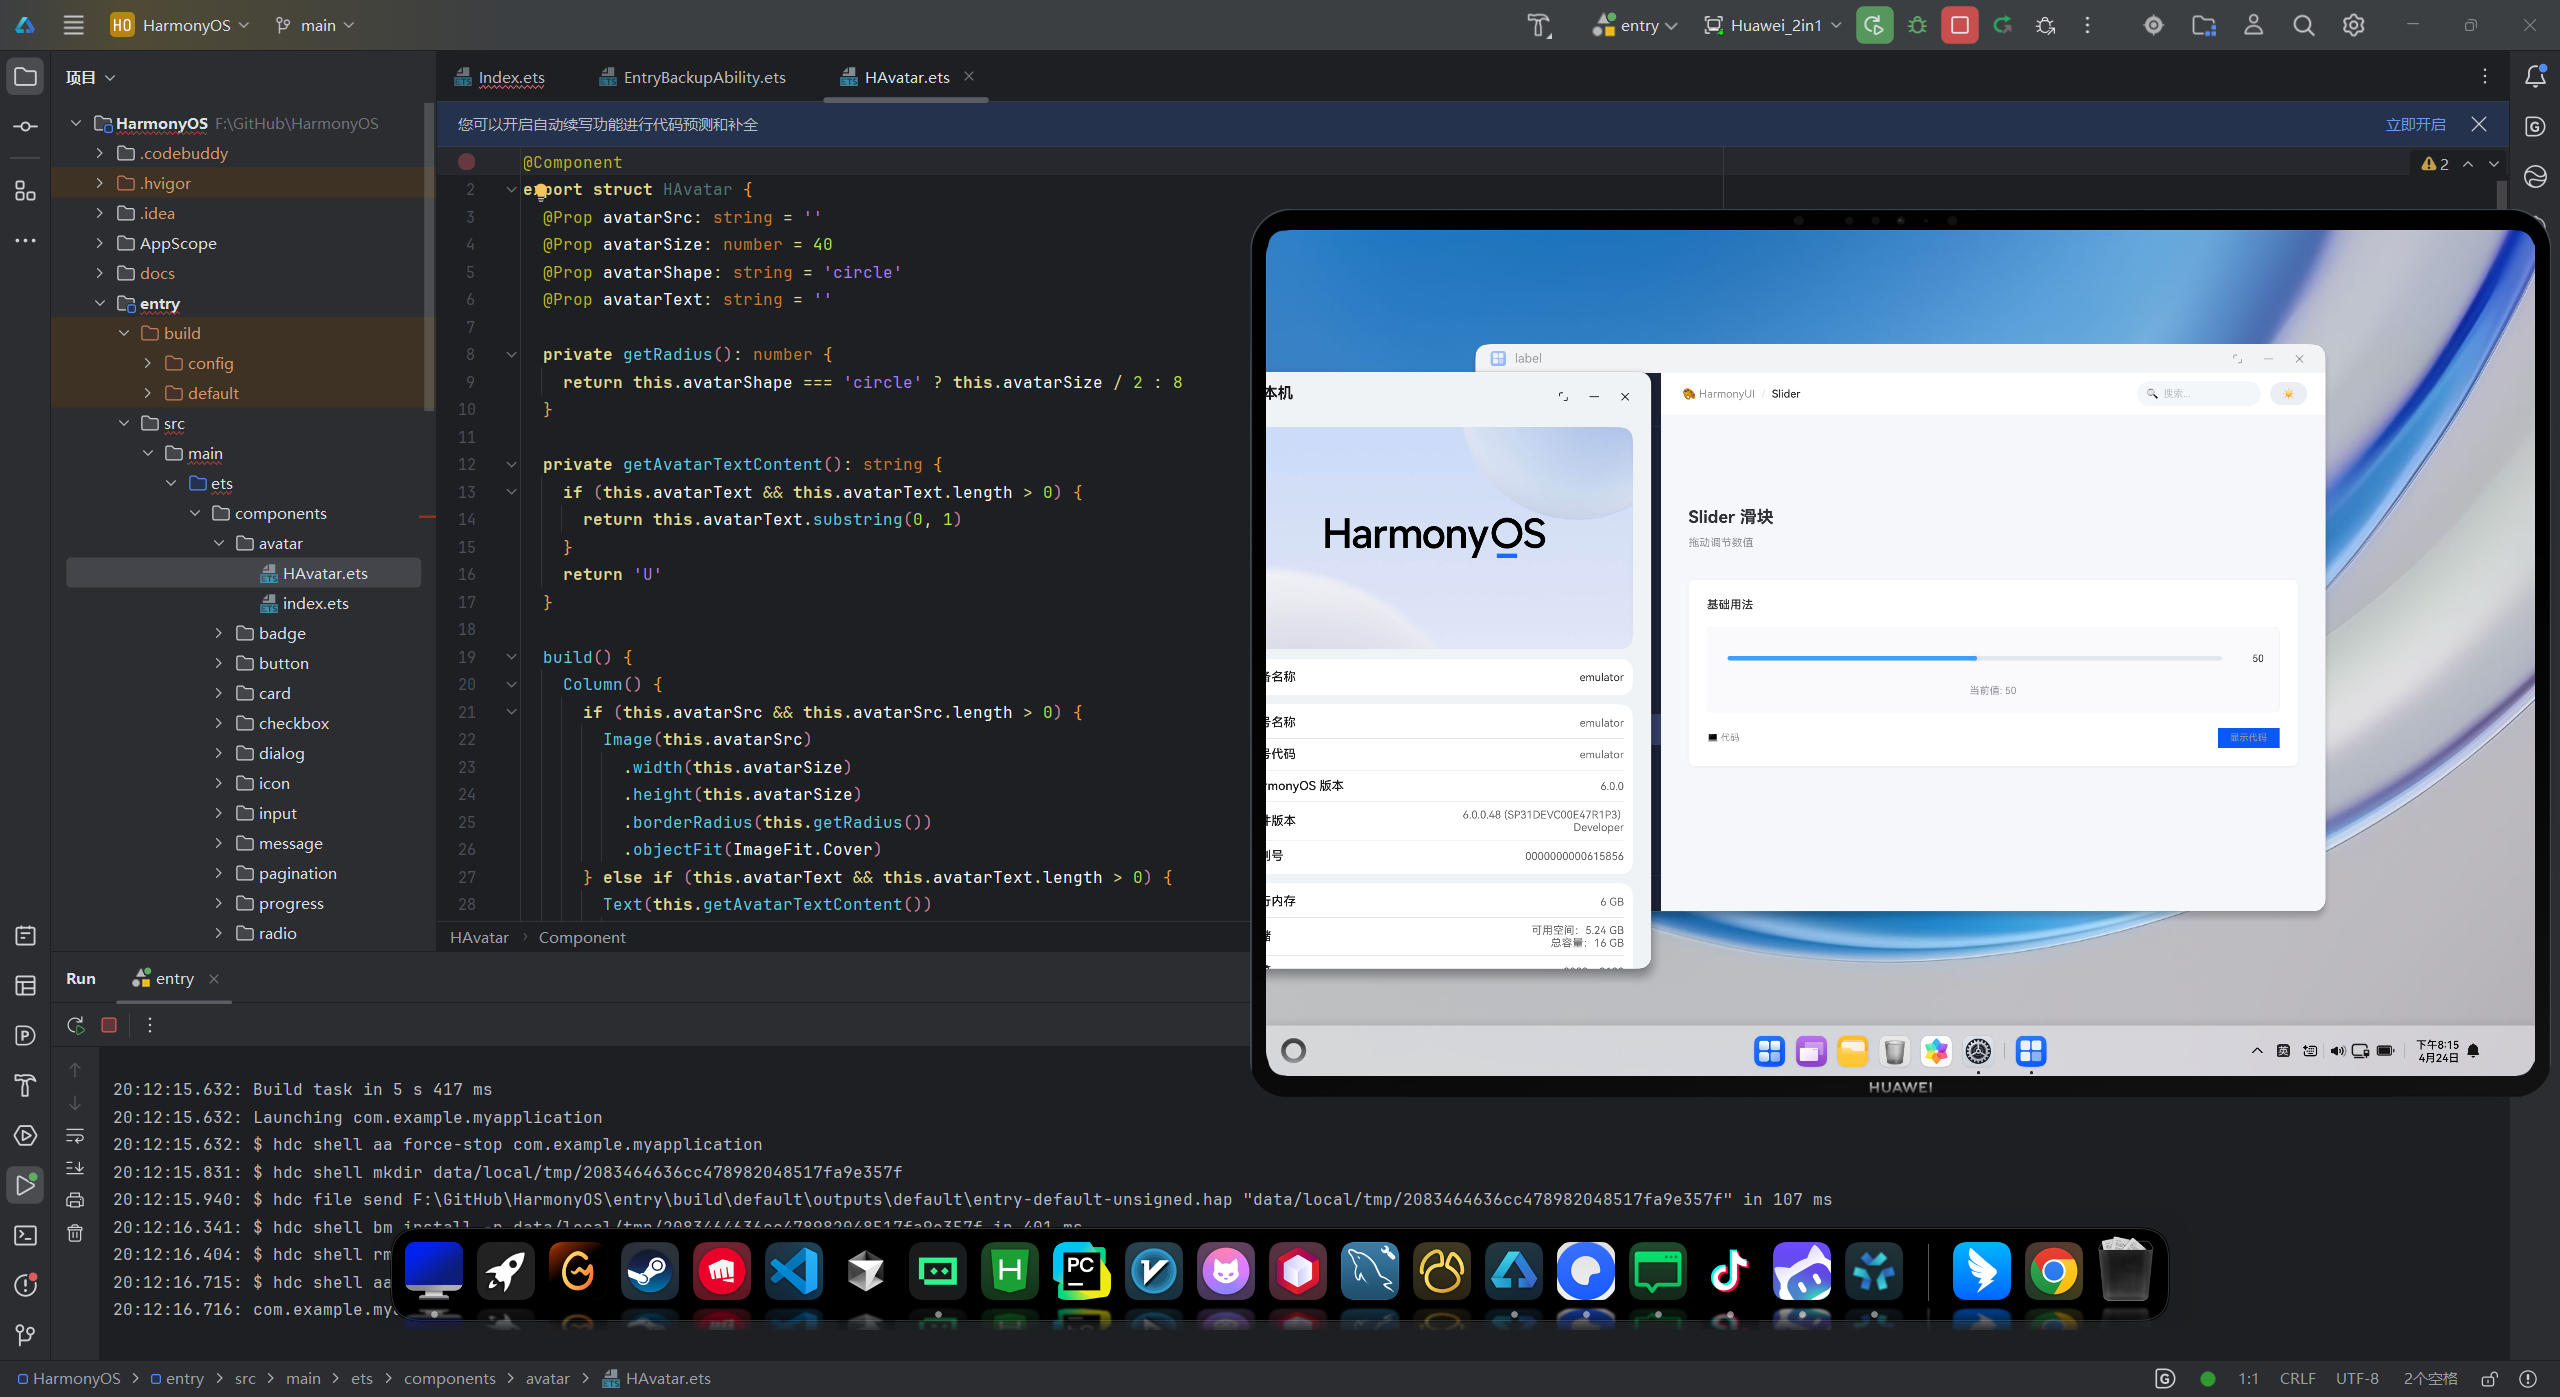Open the Search Everywhere magnifier icon

2304,25
